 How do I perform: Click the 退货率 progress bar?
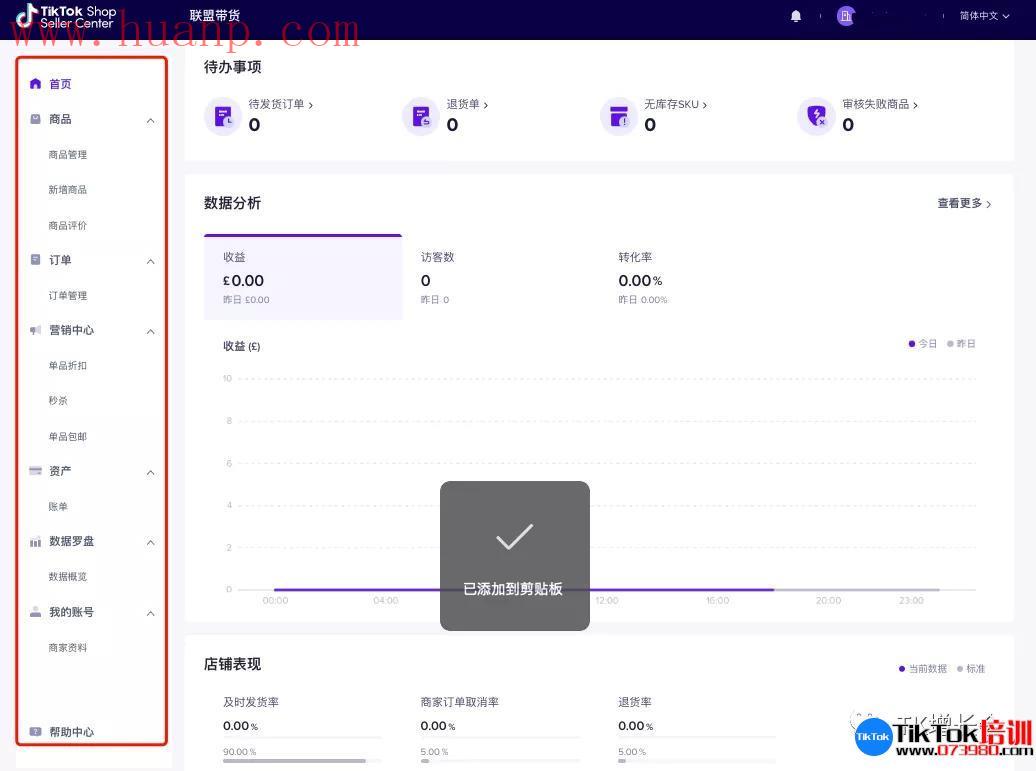[x=697, y=760]
